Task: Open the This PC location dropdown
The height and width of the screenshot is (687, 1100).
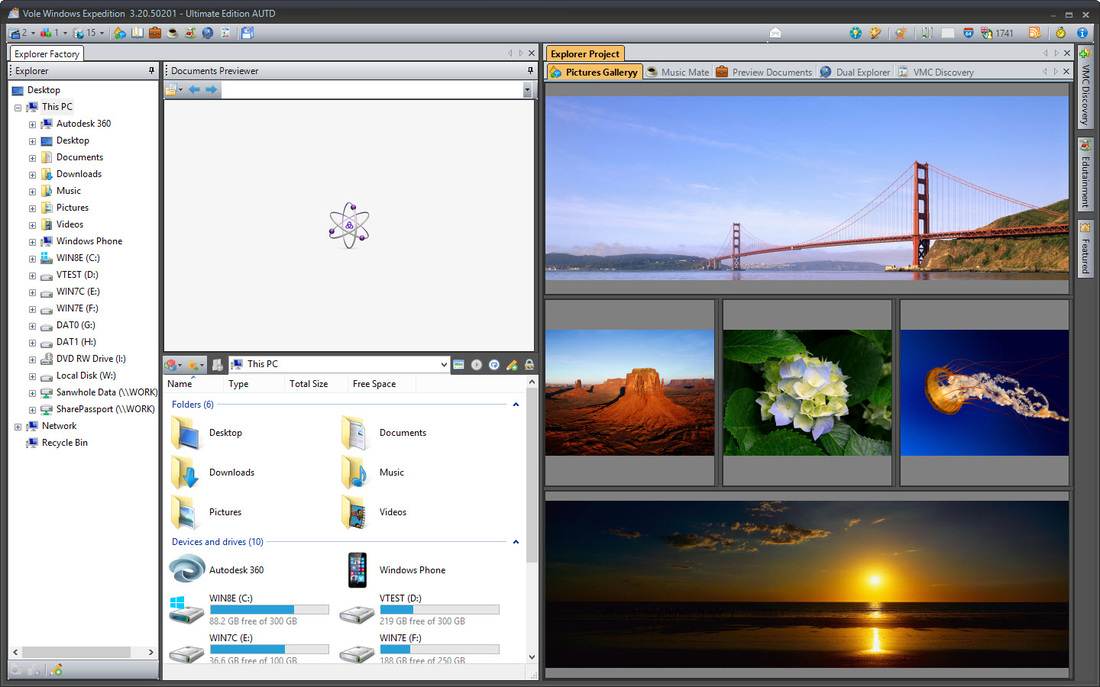Action: point(443,365)
